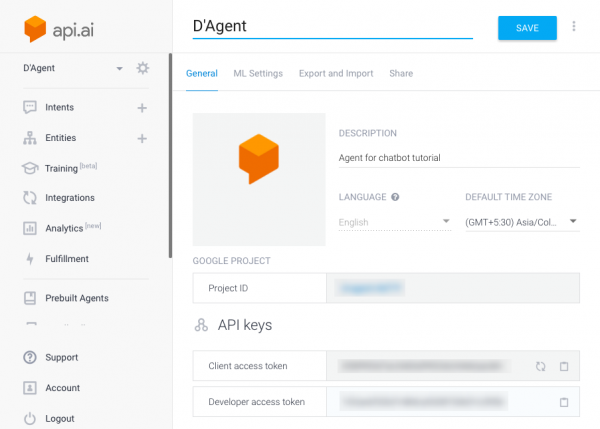
Task: Open the Analytics section
Action: click(73, 228)
